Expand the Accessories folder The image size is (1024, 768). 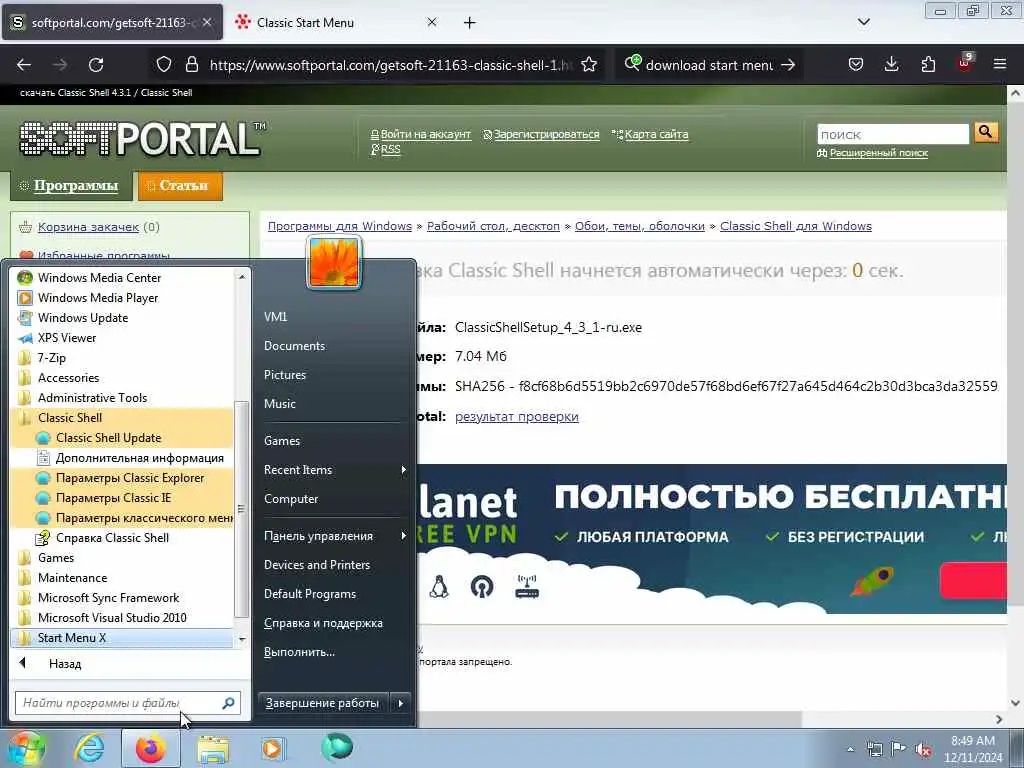coord(122,378)
